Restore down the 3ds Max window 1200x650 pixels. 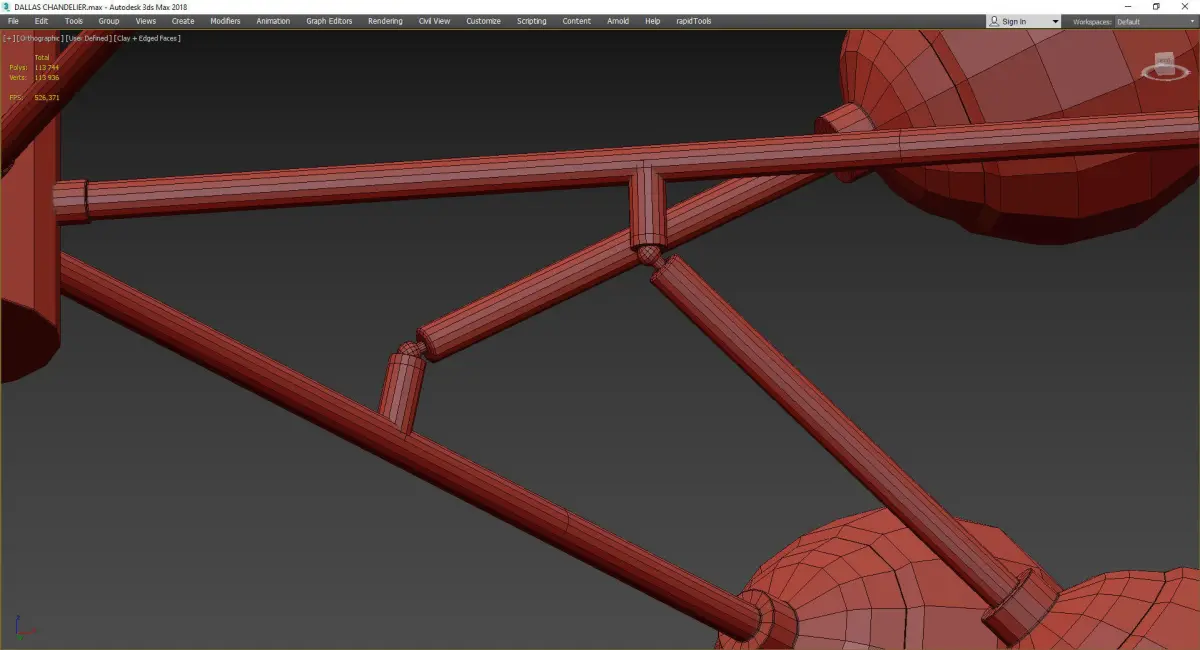click(1156, 6)
